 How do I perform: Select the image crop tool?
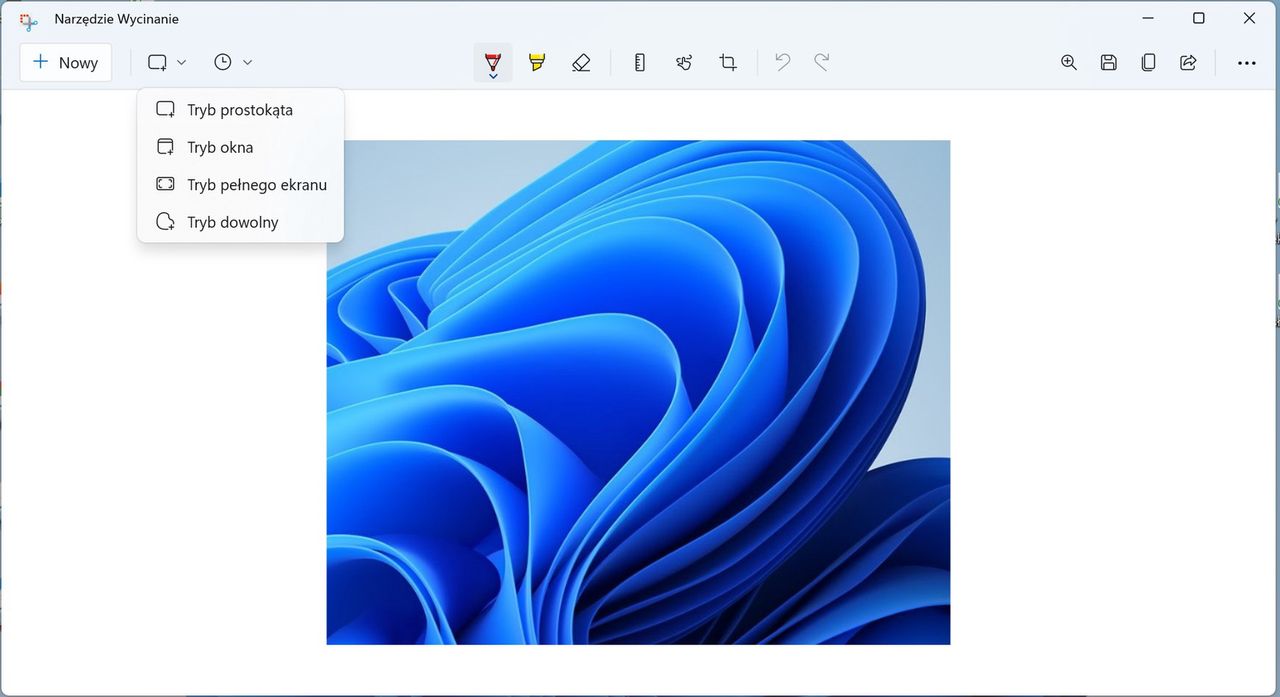728,62
